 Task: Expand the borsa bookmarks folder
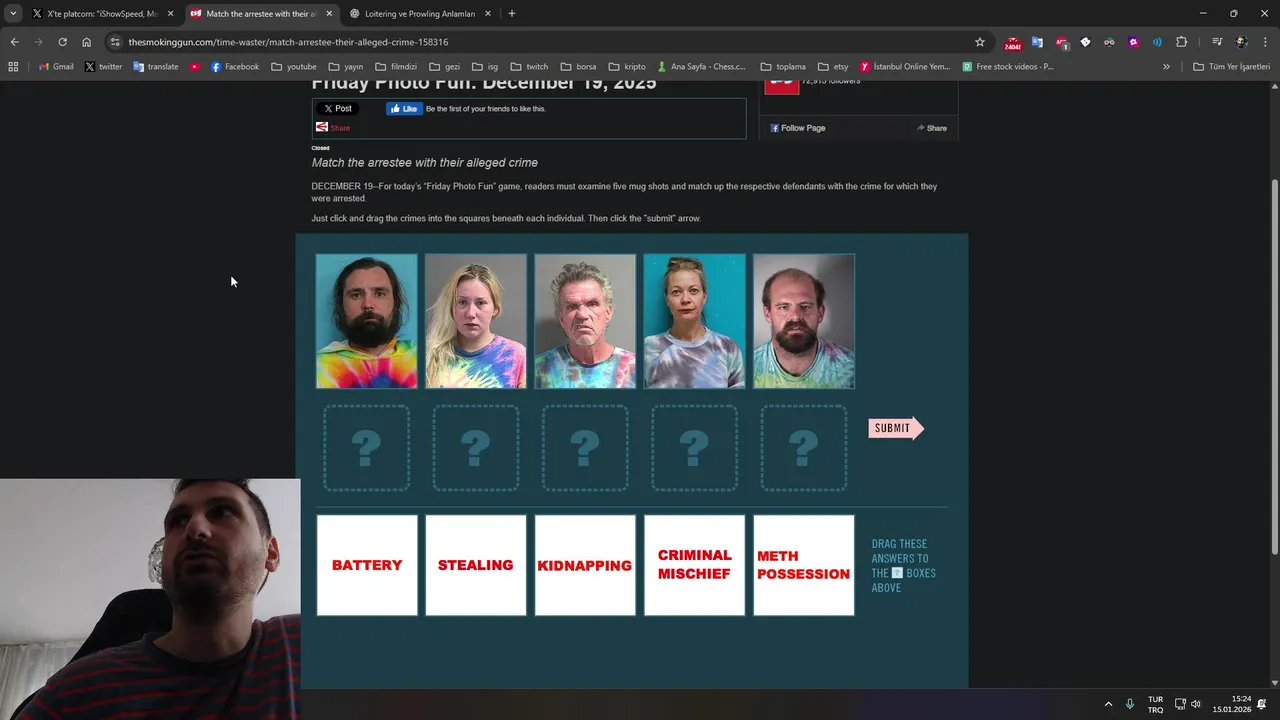[x=578, y=67]
